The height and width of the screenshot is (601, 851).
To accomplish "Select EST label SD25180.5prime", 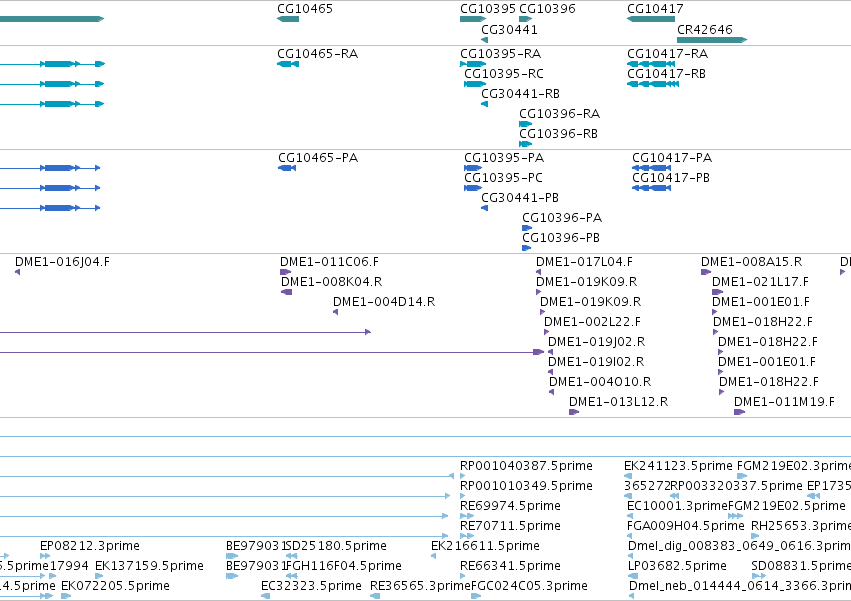I will (336, 546).
